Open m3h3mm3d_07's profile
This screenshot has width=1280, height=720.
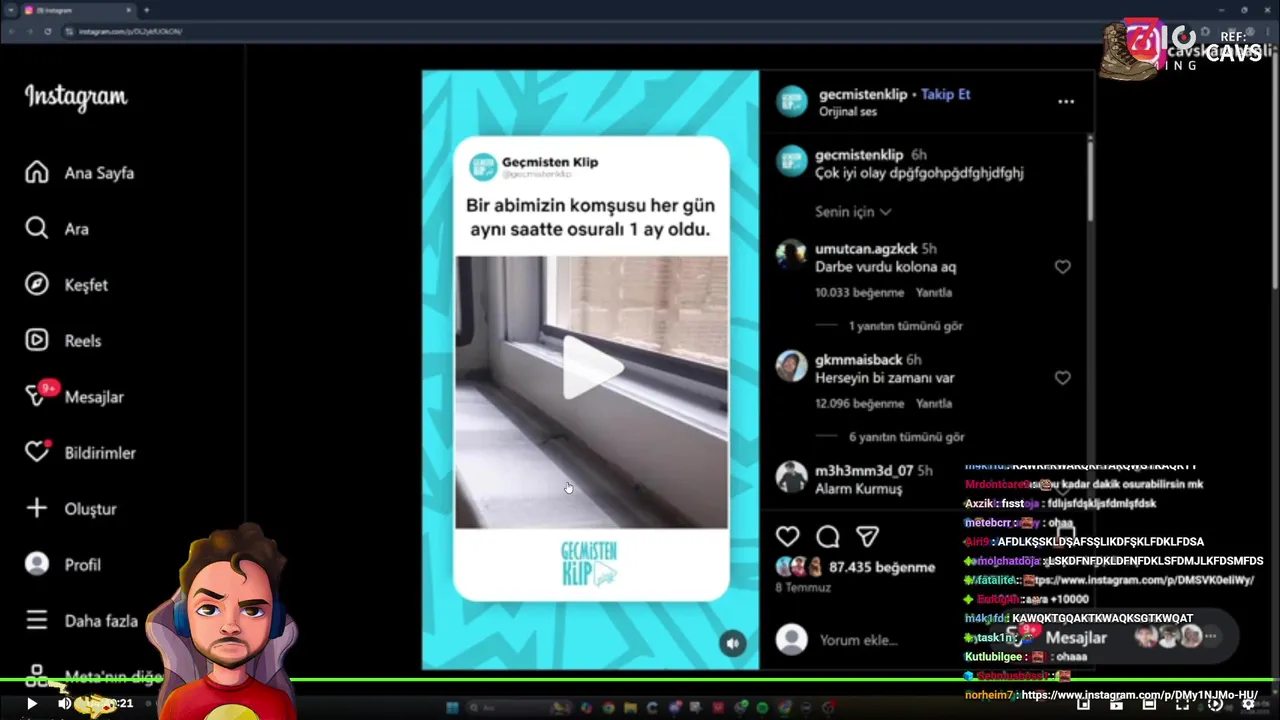click(864, 470)
